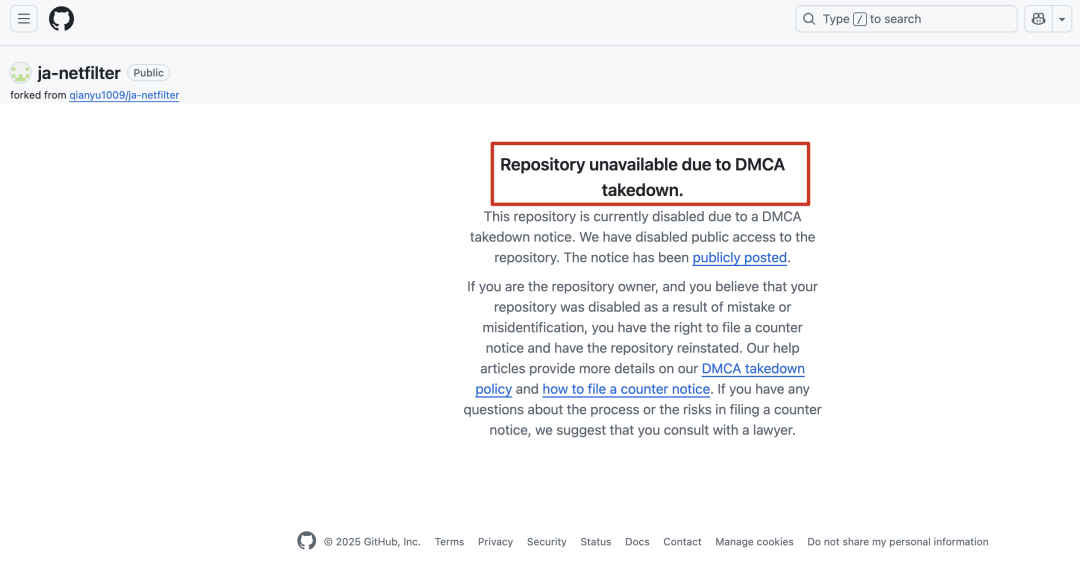Click the Public visibility badge
This screenshot has height=568, width=1080.
[148, 72]
